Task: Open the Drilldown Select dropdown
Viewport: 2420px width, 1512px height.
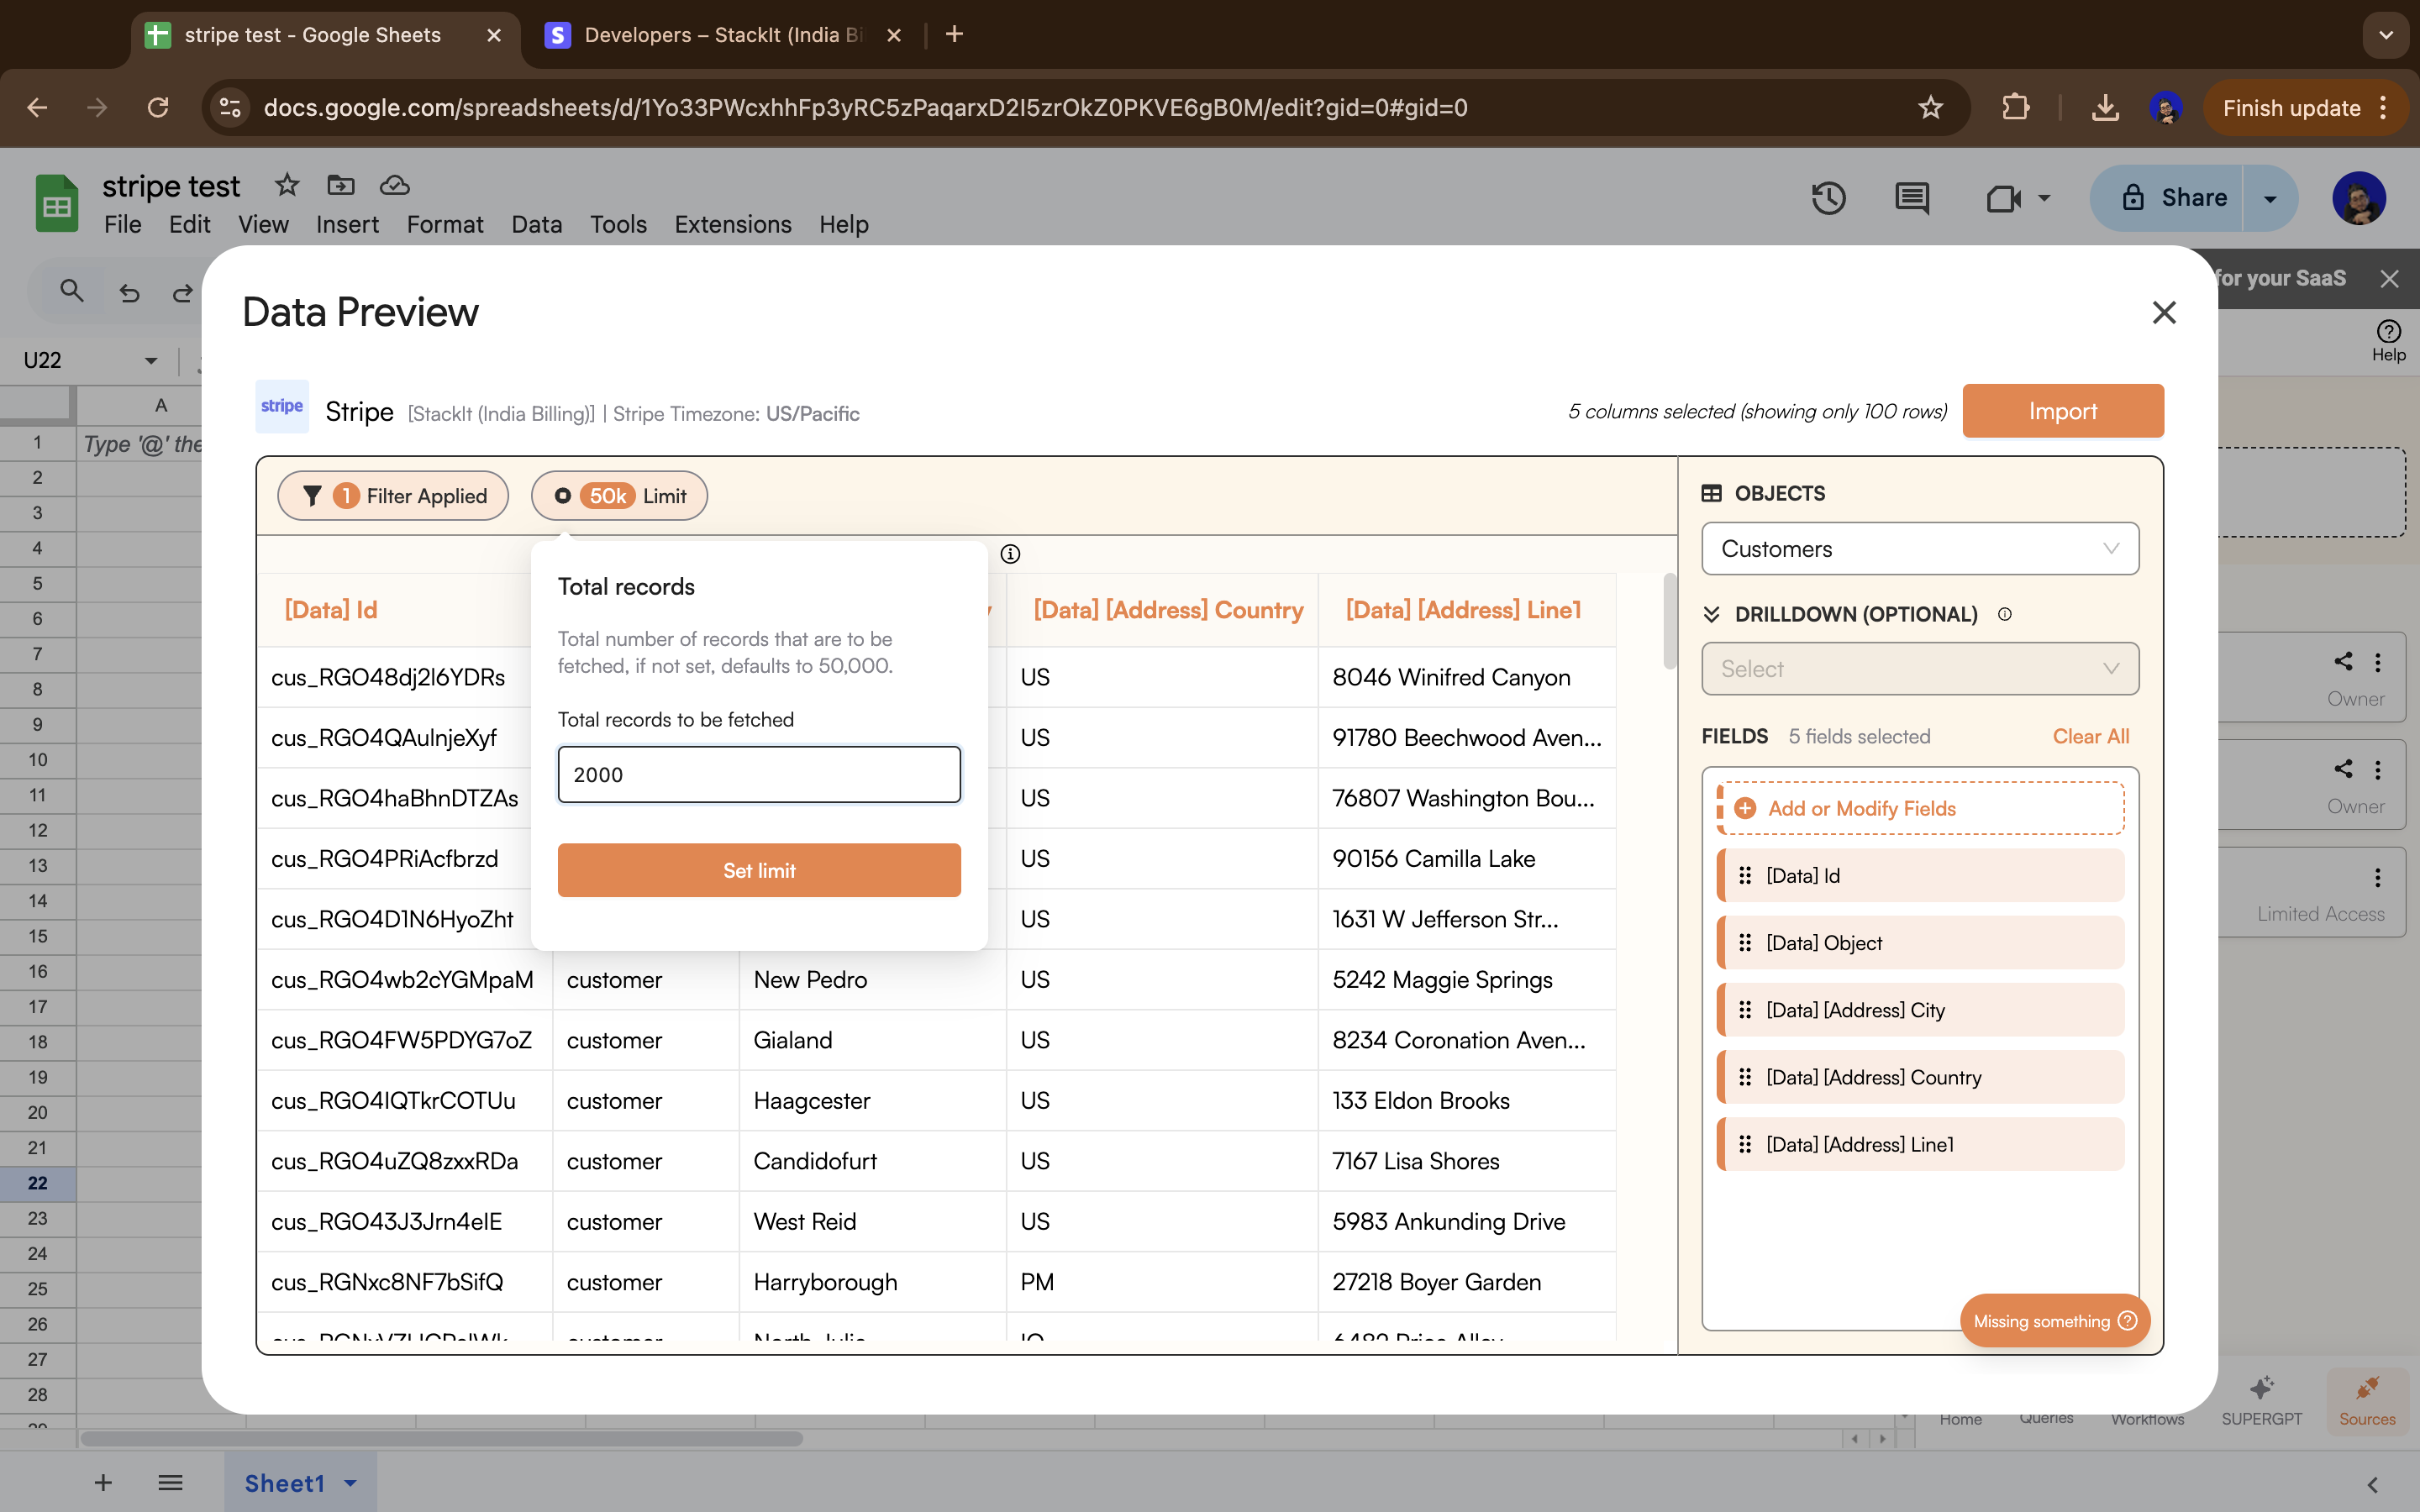Action: click(x=1919, y=669)
